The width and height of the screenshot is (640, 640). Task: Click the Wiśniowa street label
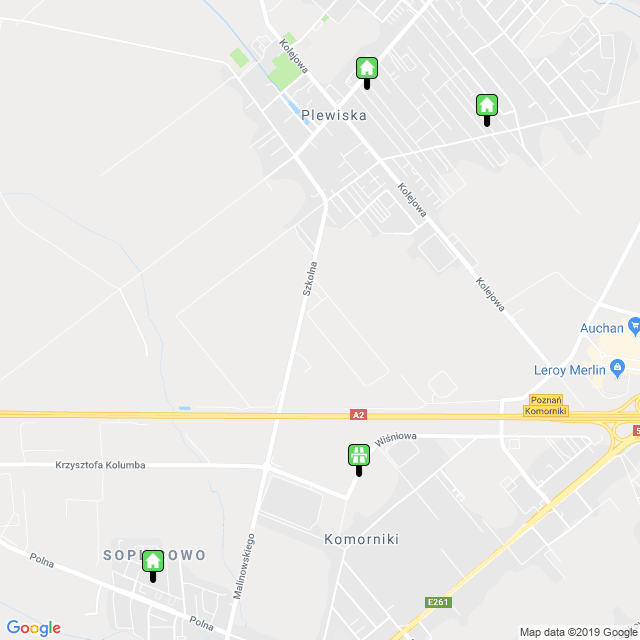[x=396, y=439]
